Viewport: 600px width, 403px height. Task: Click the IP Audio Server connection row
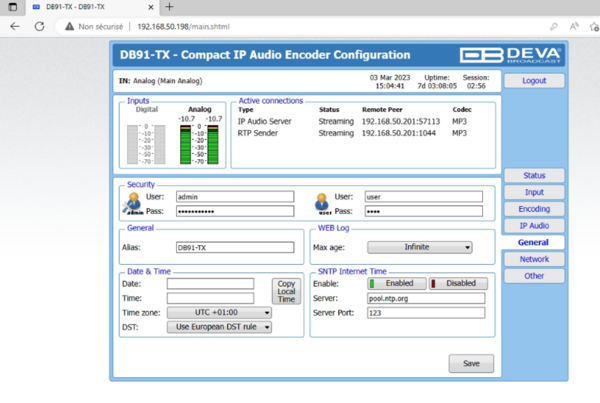pos(352,122)
